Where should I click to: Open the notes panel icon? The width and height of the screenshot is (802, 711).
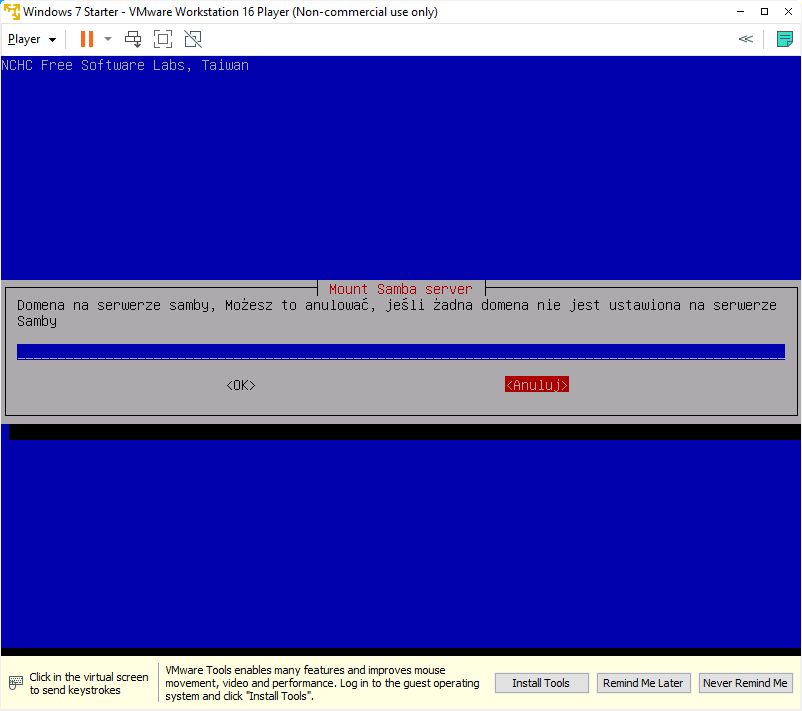coord(784,39)
